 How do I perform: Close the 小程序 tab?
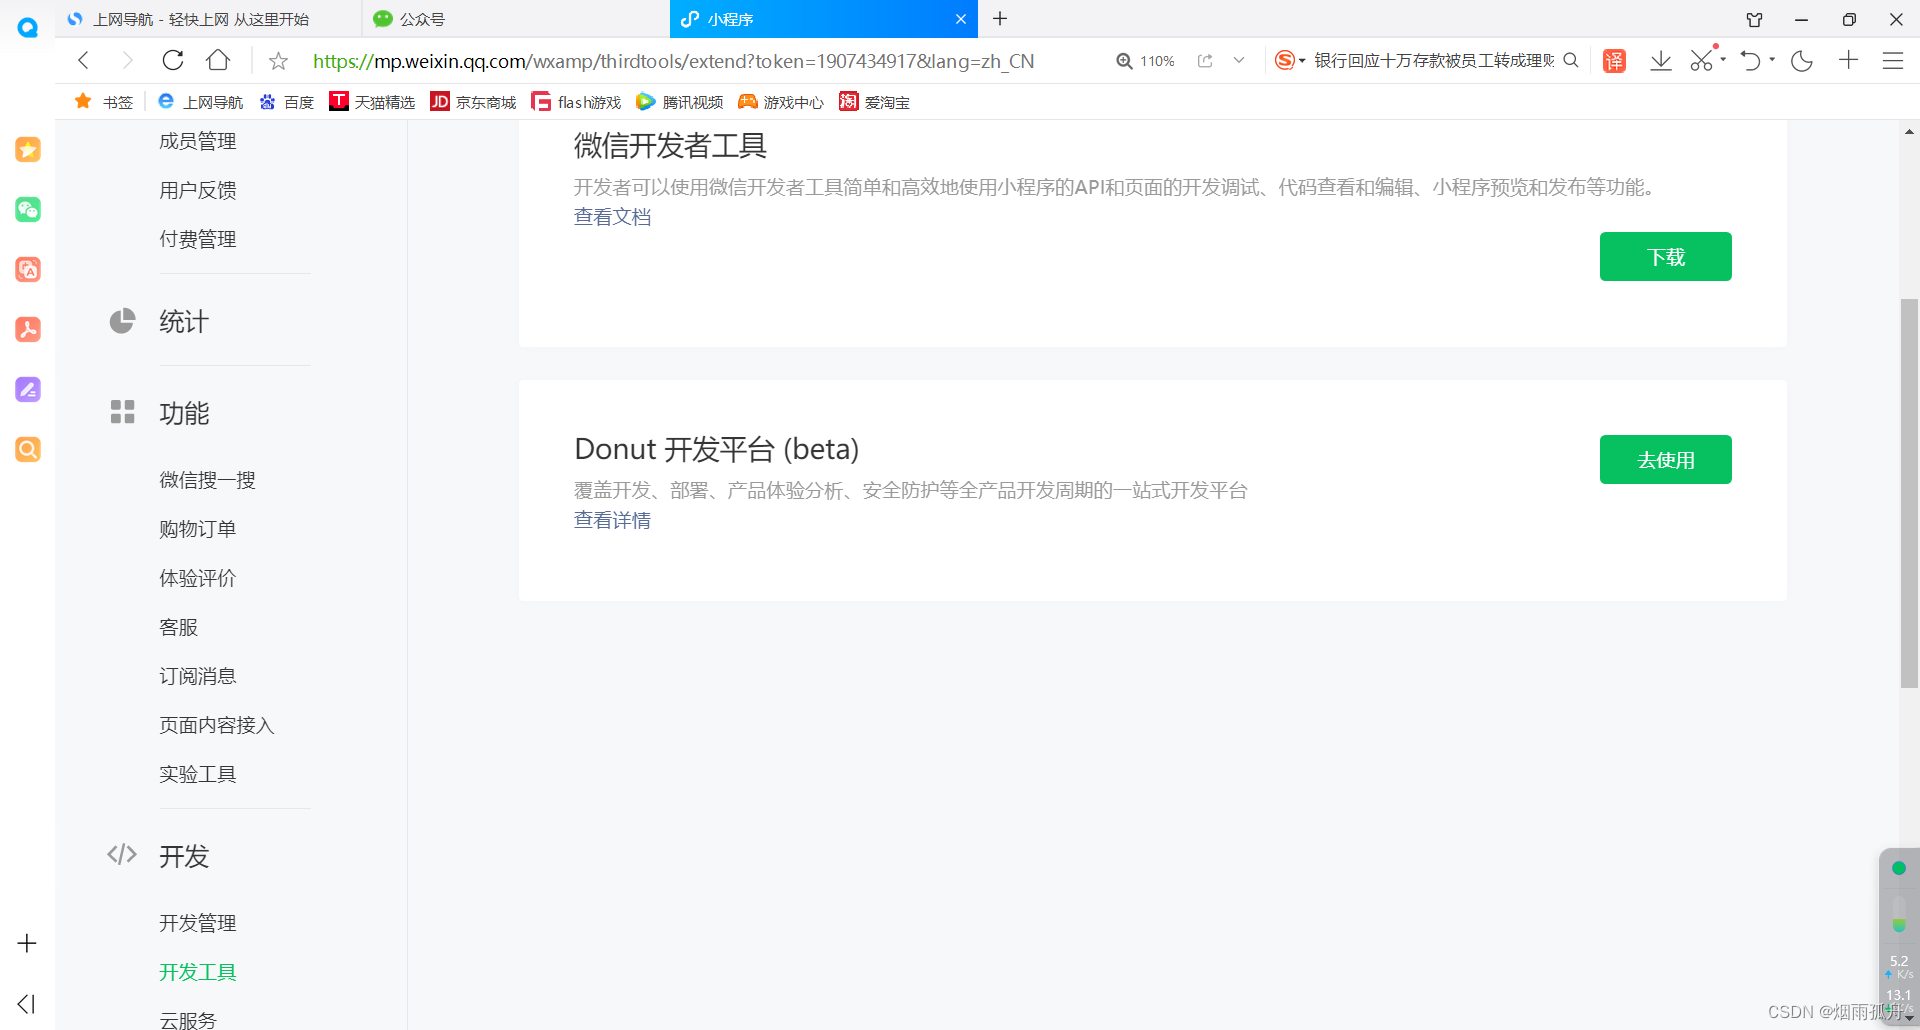(960, 19)
